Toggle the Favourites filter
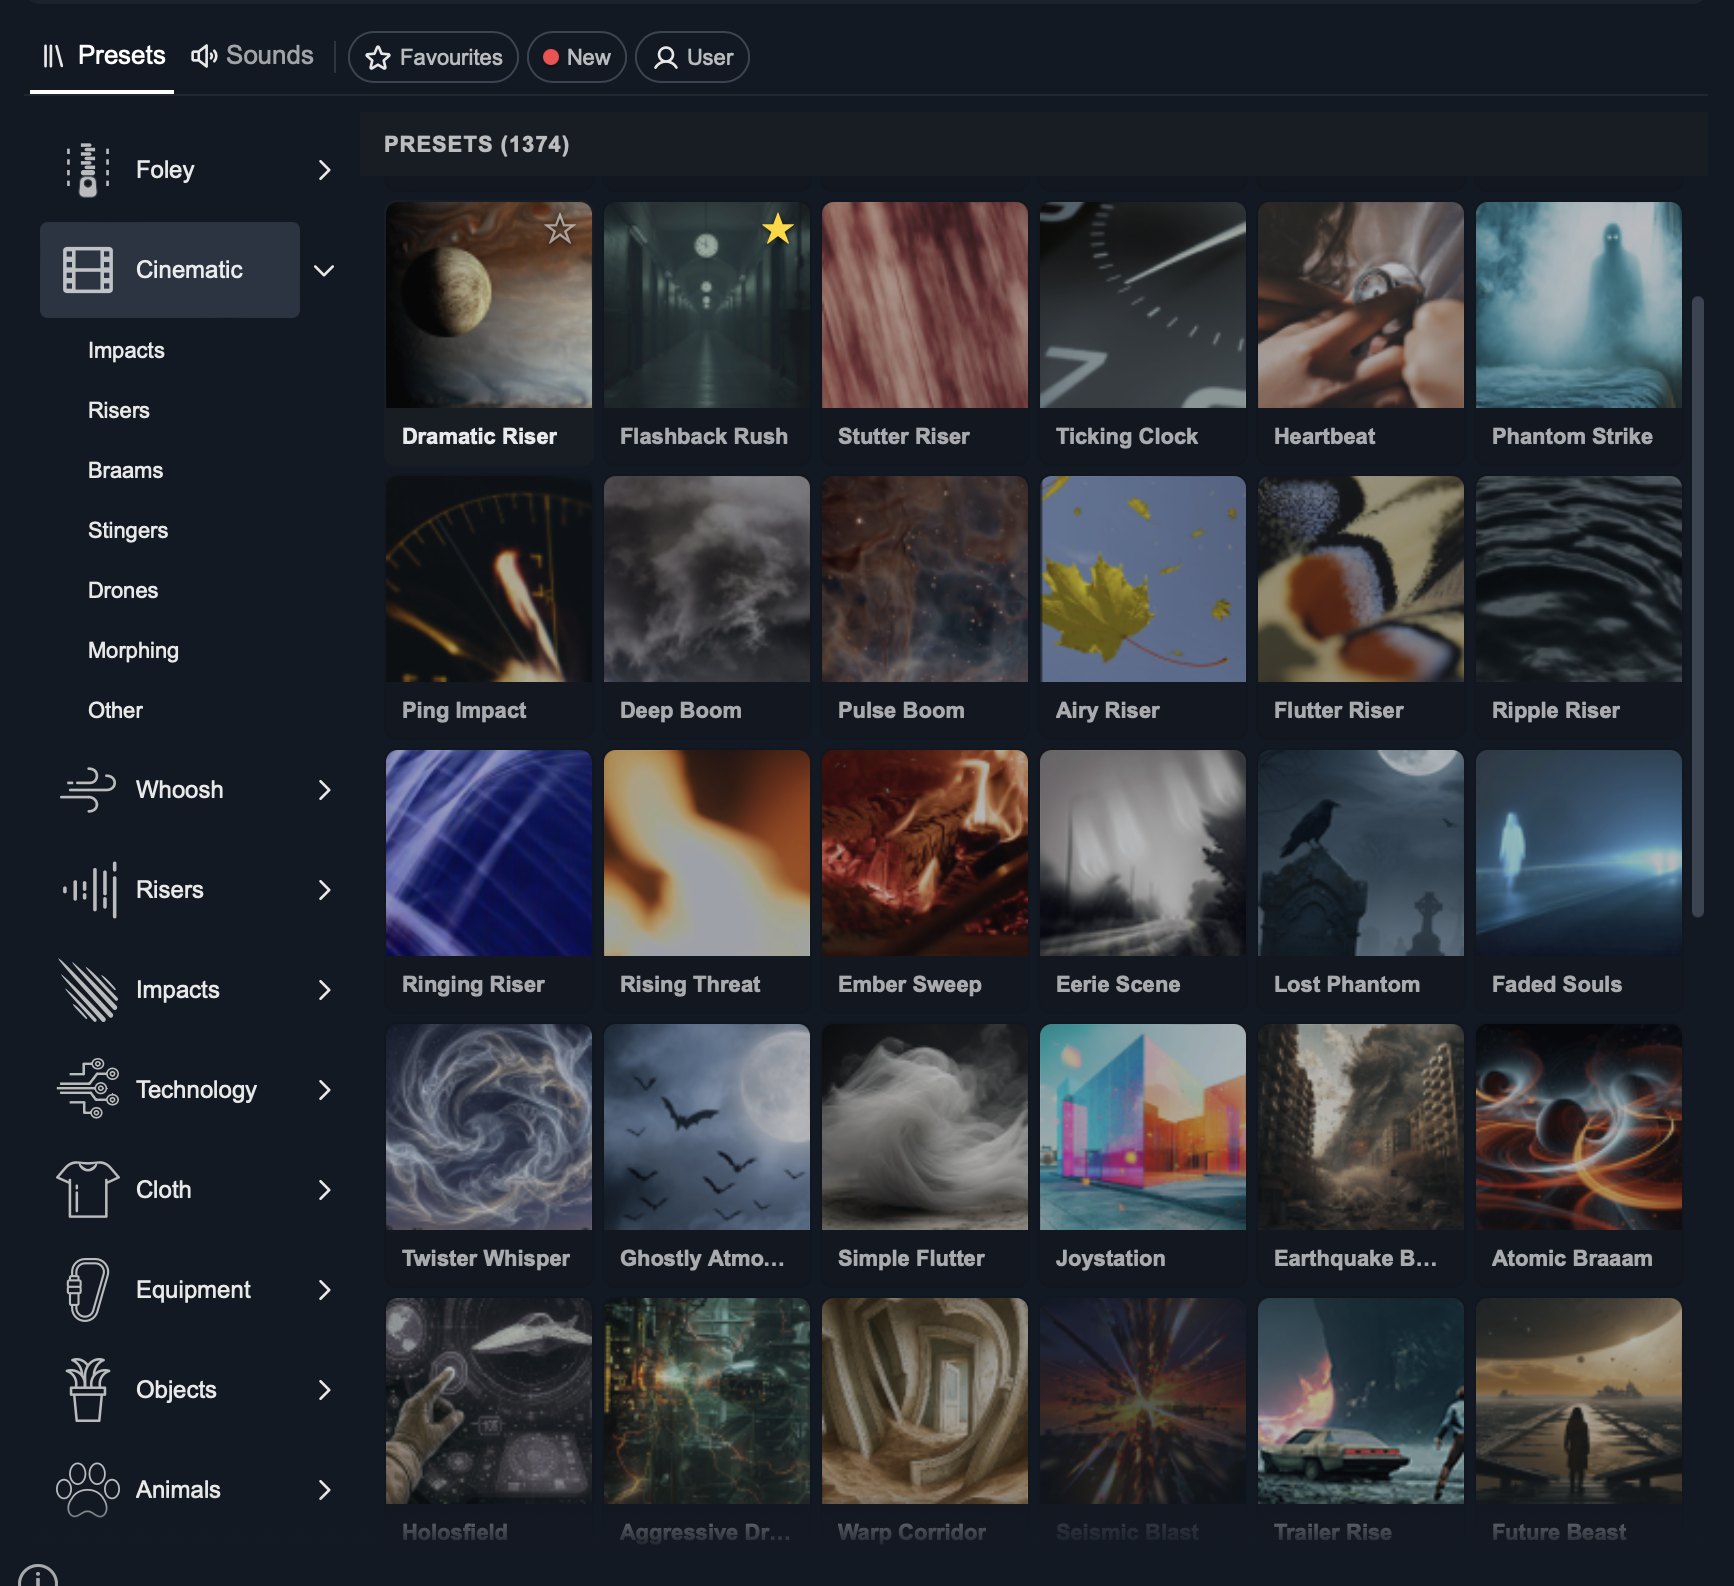The image size is (1734, 1586). click(x=433, y=57)
